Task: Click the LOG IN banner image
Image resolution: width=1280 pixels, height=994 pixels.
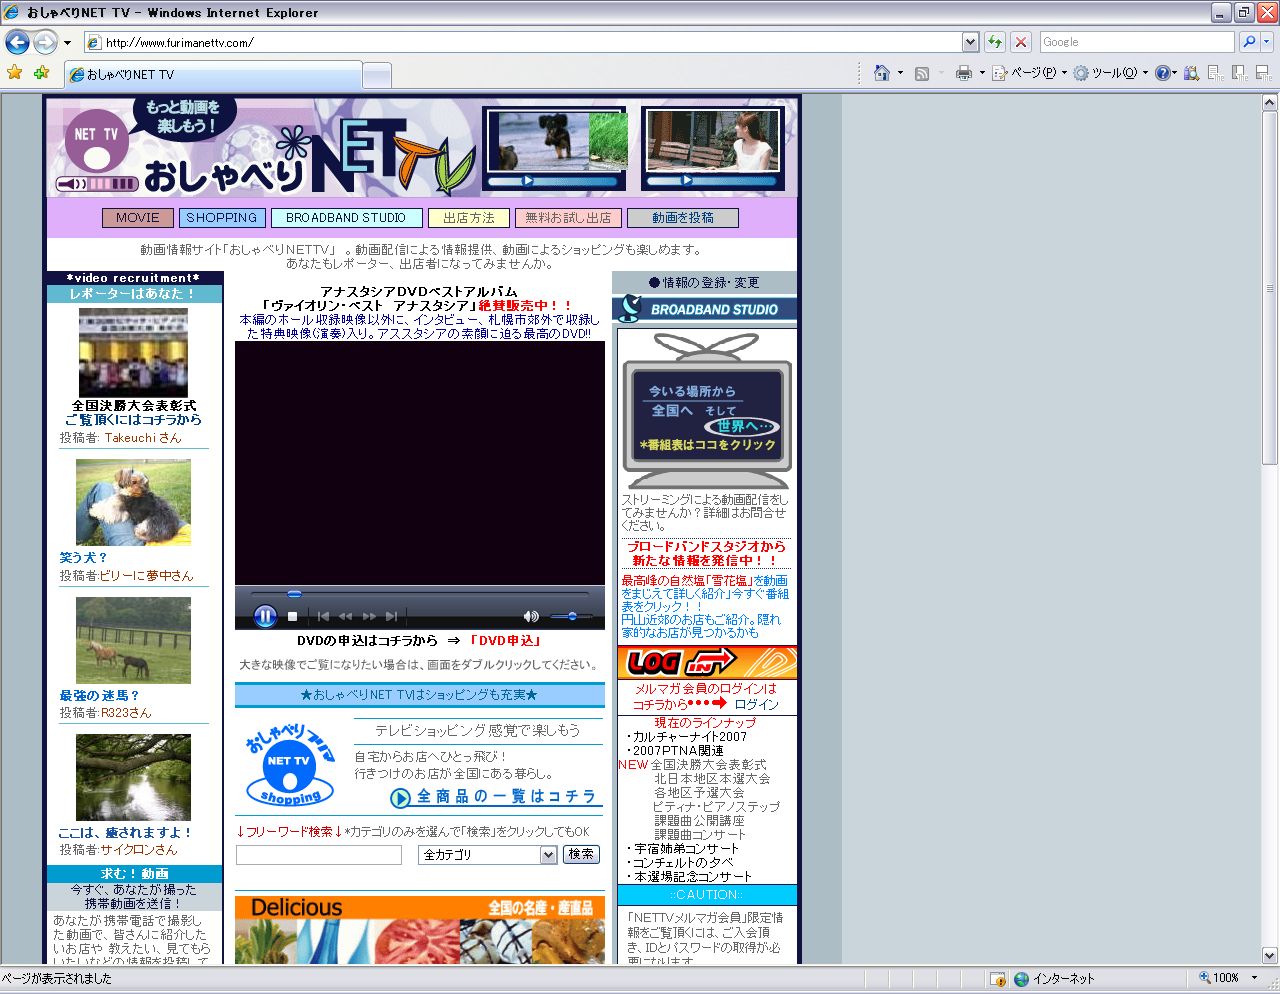Action: click(707, 662)
